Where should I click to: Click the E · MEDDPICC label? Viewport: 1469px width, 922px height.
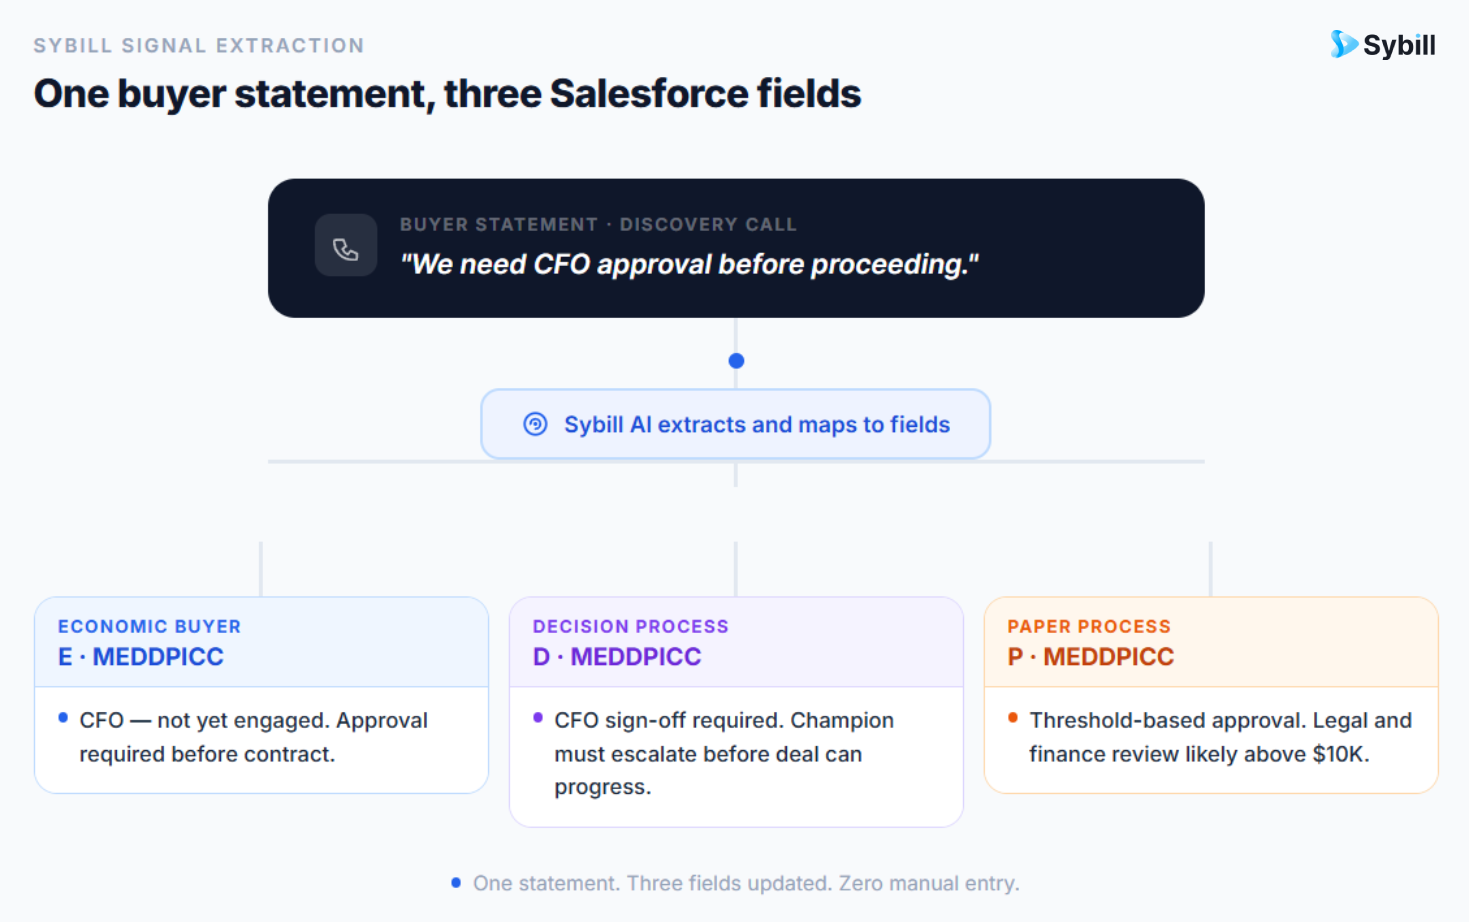pos(141,657)
